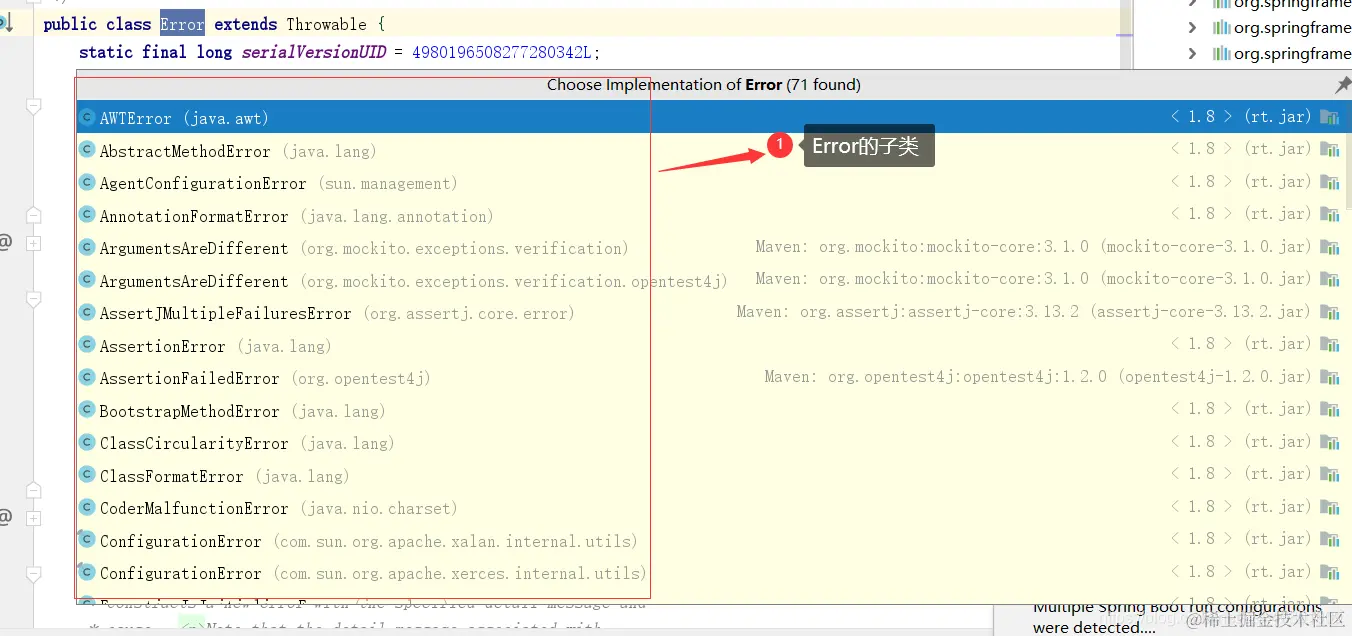This screenshot has height=636, width=1352.
Task: Select ArgumentsAreDifferent in verification.opentest4j package
Action: pyautogui.click(x=709, y=280)
